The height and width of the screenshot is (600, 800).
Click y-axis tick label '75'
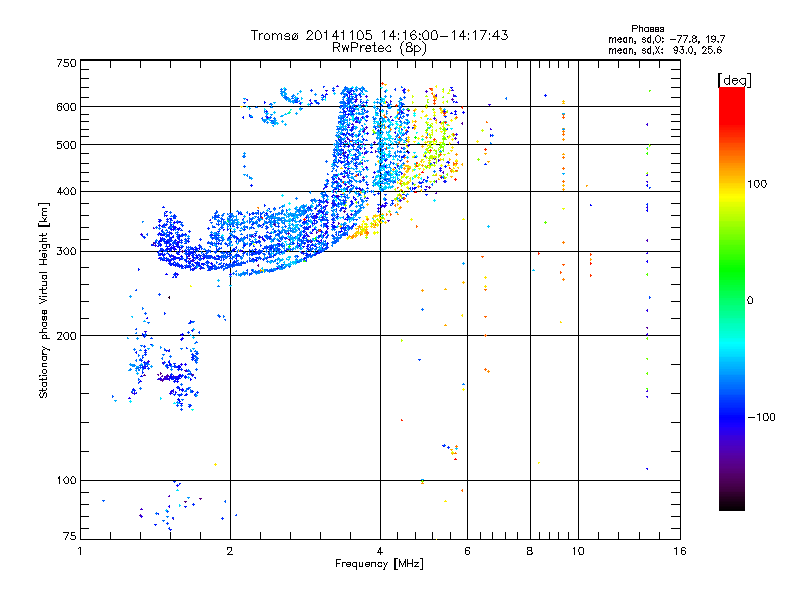click(70, 536)
